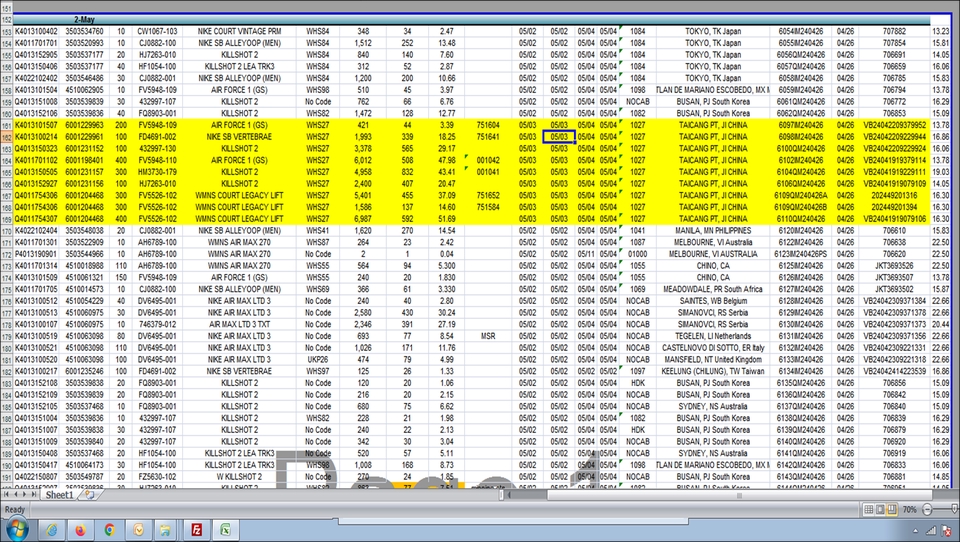
Task: Select cell 6123M240426PS
Action: (x=801, y=254)
